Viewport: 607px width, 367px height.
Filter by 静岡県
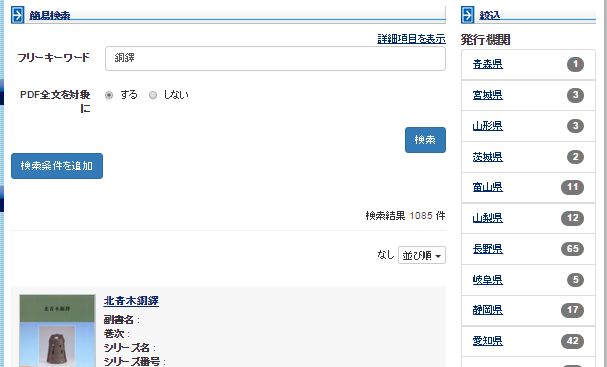pyautogui.click(x=487, y=310)
